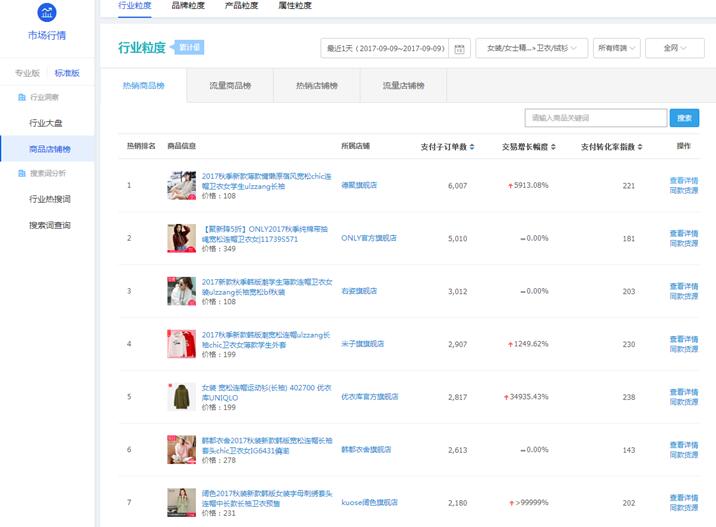Image resolution: width=716 pixels, height=527 pixels.
Task: Open the red hoodie thumbnail in rank 4 row
Action: click(x=181, y=344)
